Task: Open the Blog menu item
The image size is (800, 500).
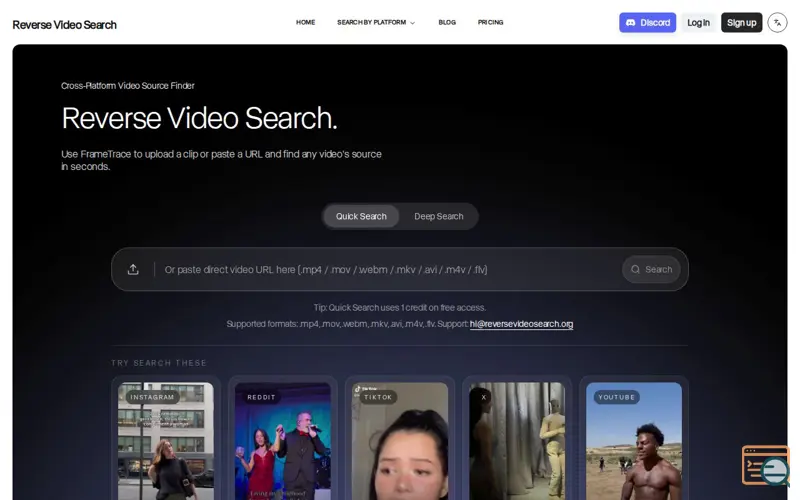Action: pyautogui.click(x=447, y=22)
